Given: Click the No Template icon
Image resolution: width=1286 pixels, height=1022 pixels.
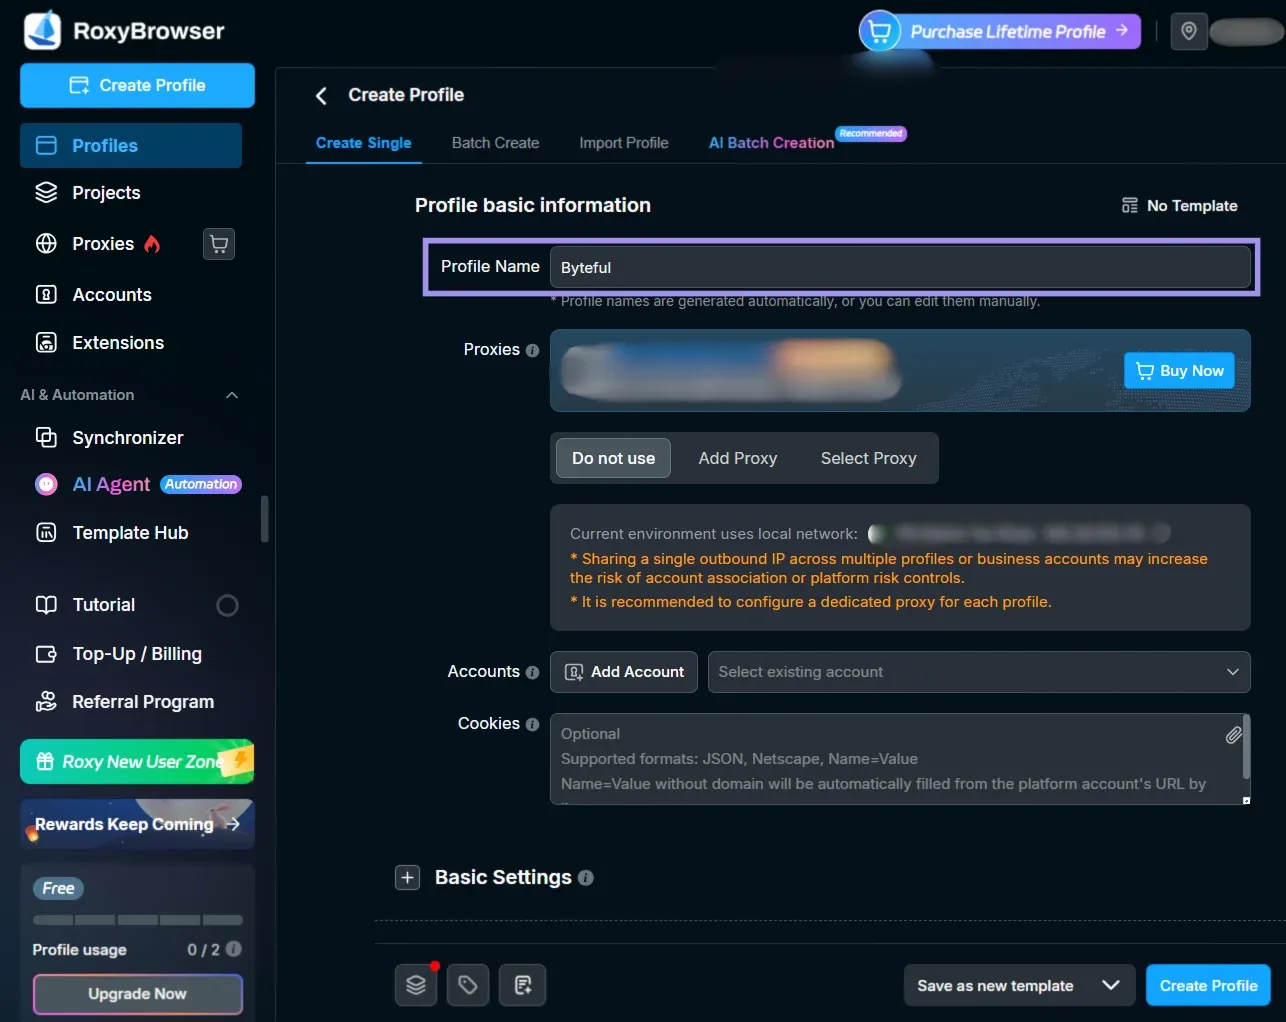Looking at the screenshot, I should pos(1129,205).
